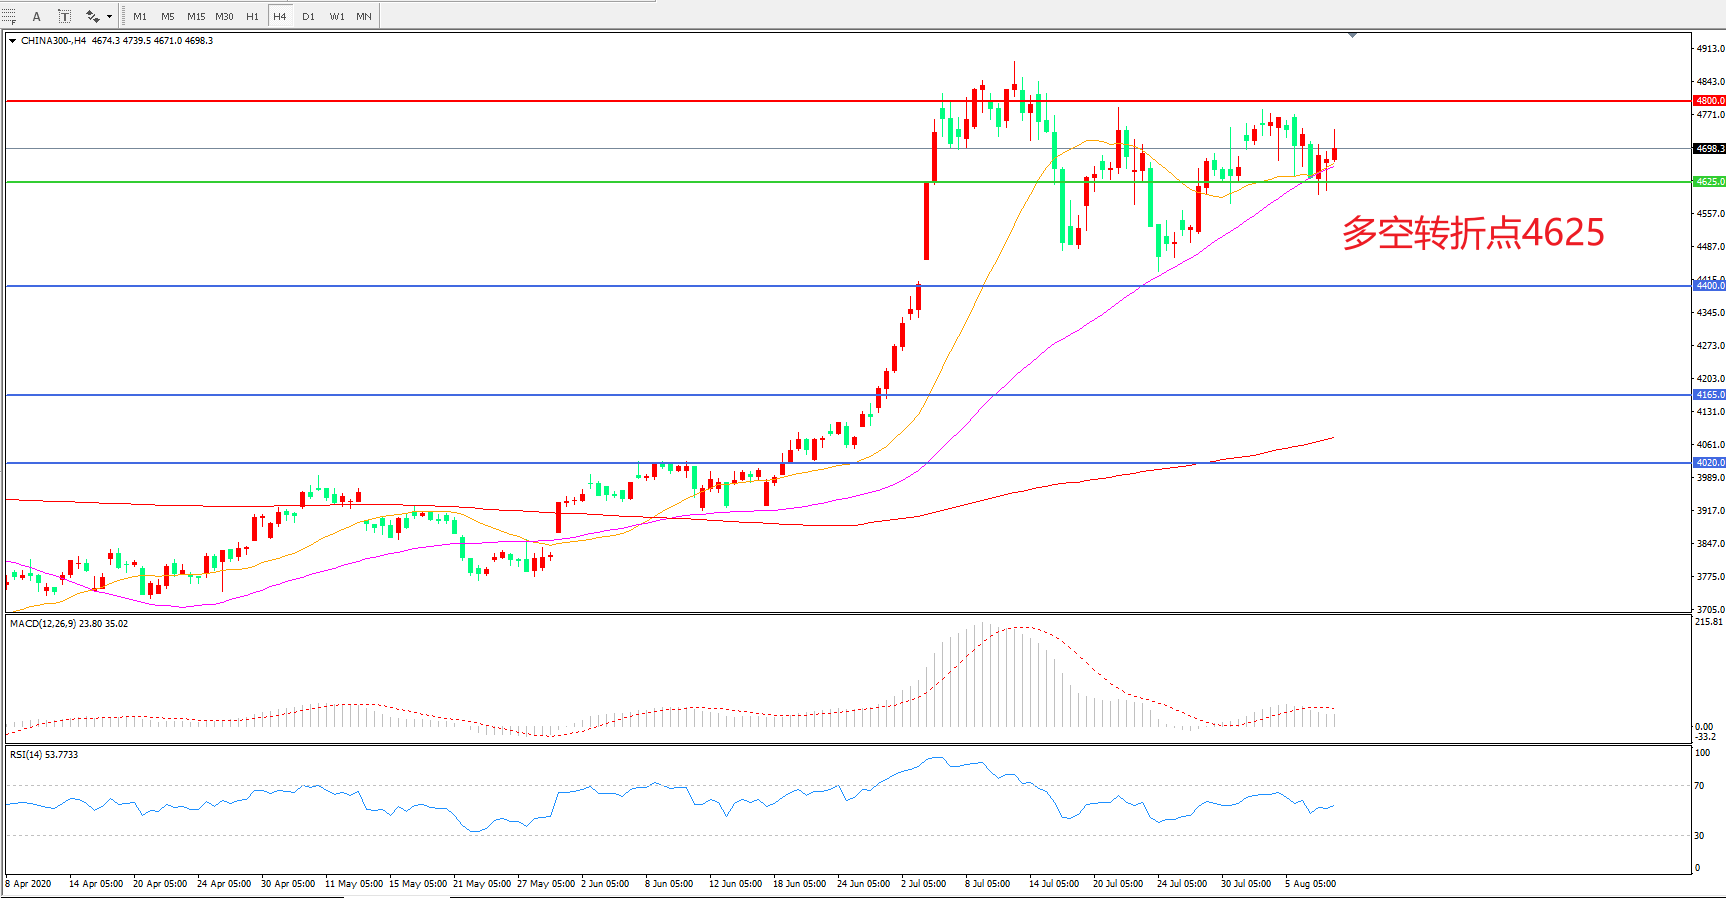Switch chart to M5 timeframe
The image size is (1726, 898).
(x=167, y=16)
